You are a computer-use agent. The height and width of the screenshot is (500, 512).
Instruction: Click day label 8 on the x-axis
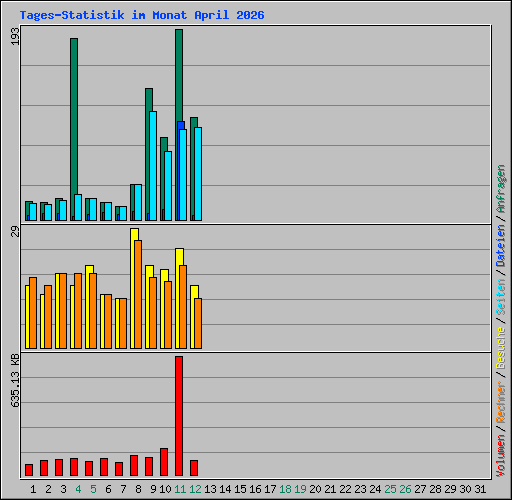[138, 489]
